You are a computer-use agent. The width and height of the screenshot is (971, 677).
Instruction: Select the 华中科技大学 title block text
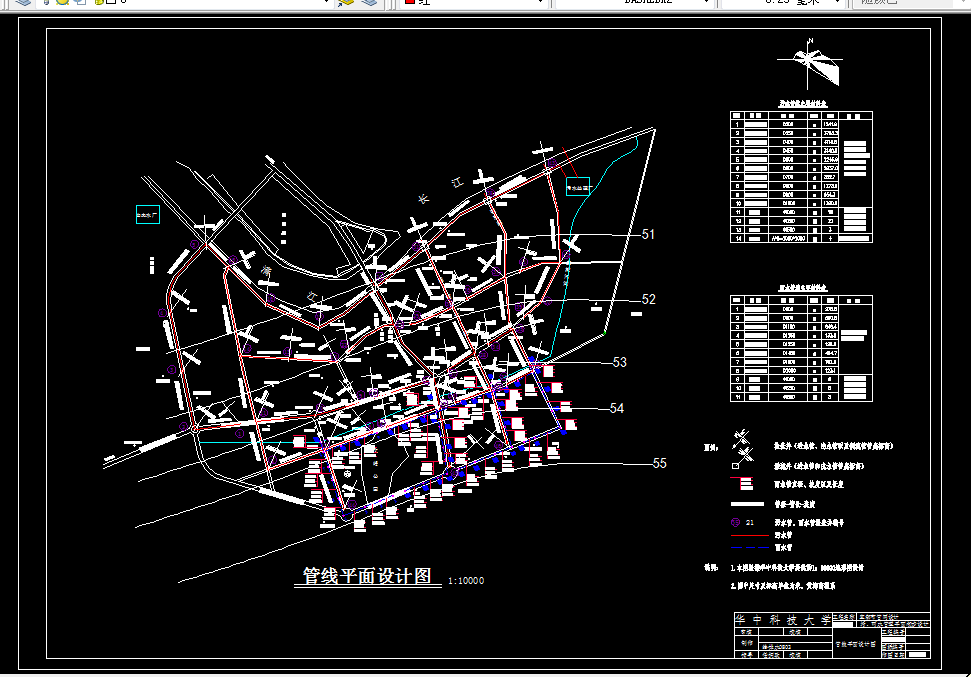783,620
